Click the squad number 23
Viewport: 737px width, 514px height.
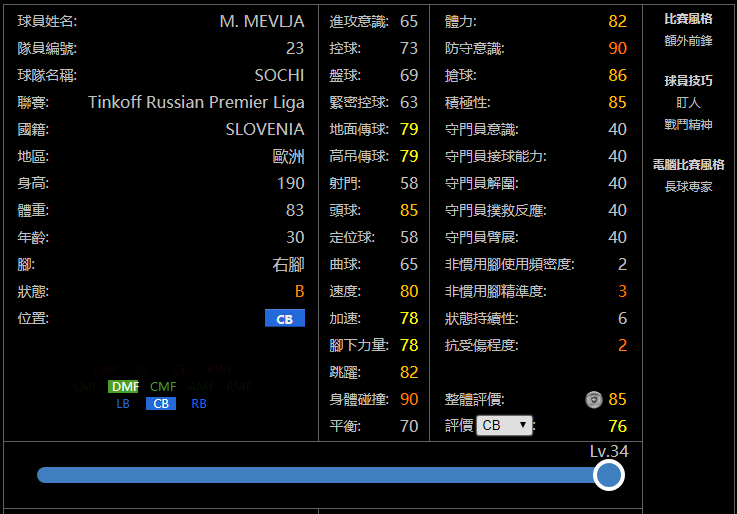coord(295,48)
